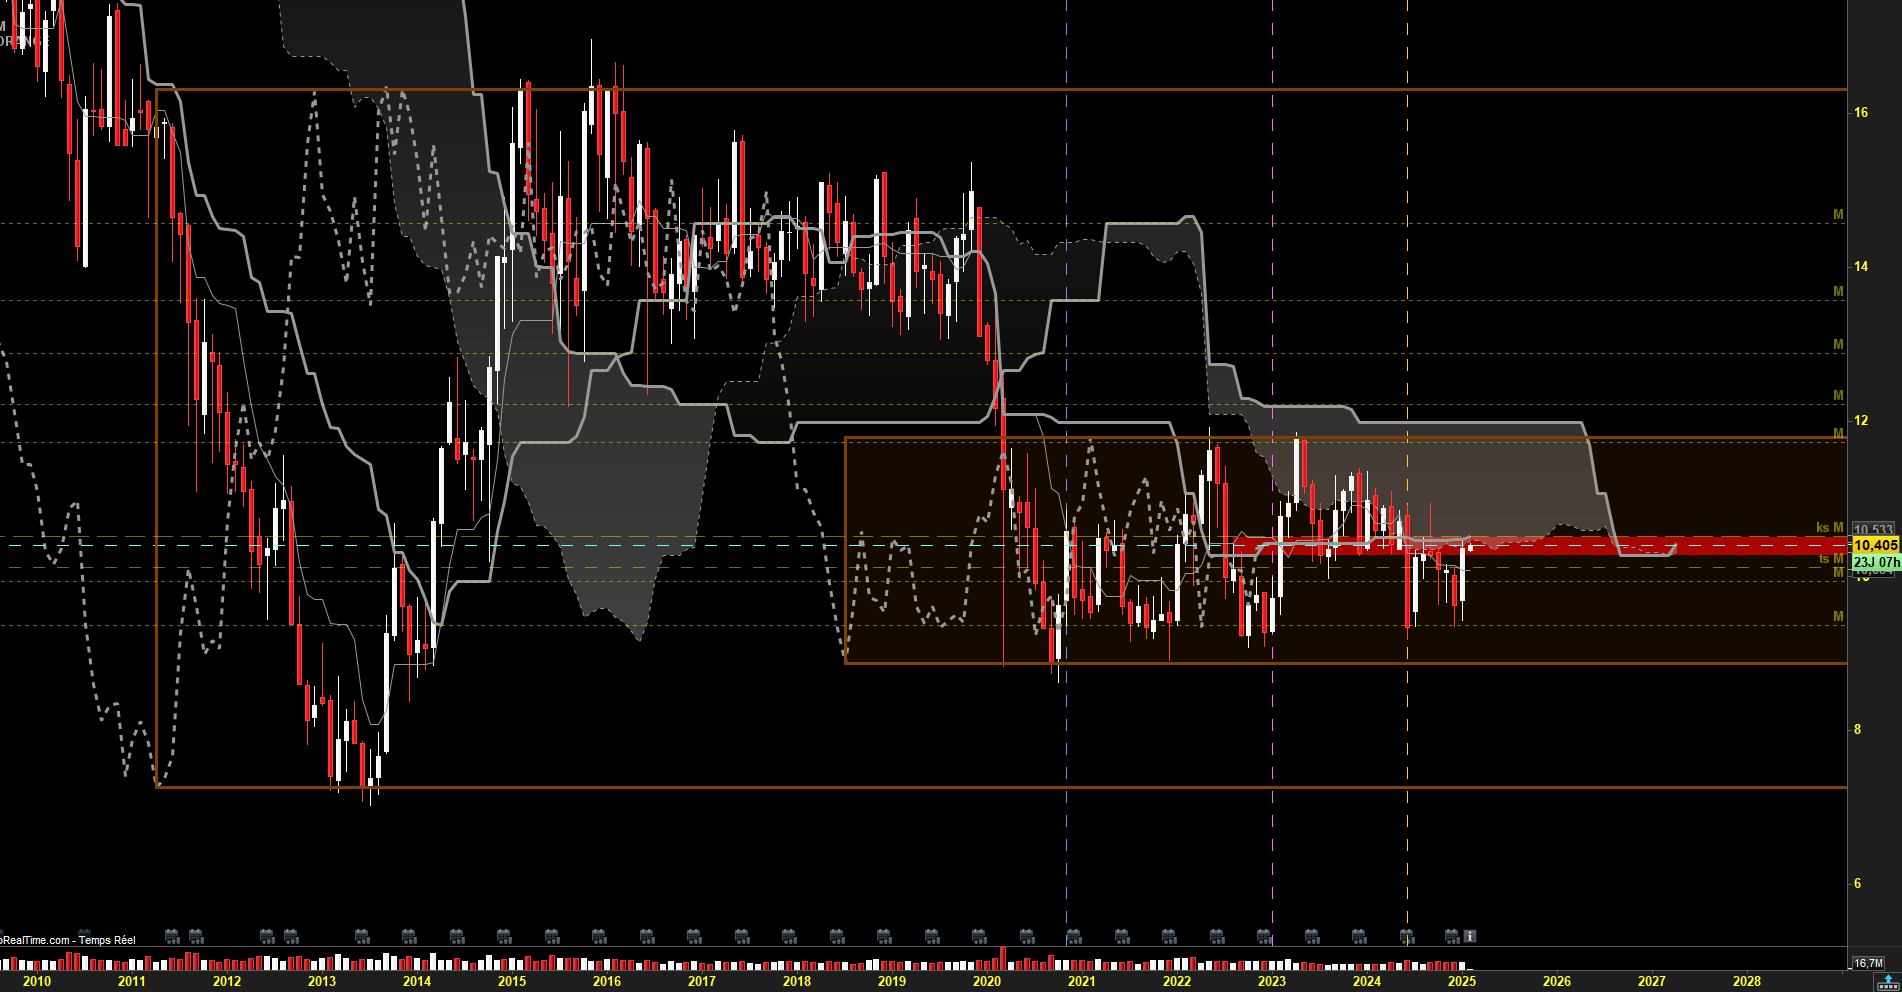Viewport: 1902px width, 992px height.
Task: Open the calendar event icon beside the info icon
Action: (x=1452, y=936)
